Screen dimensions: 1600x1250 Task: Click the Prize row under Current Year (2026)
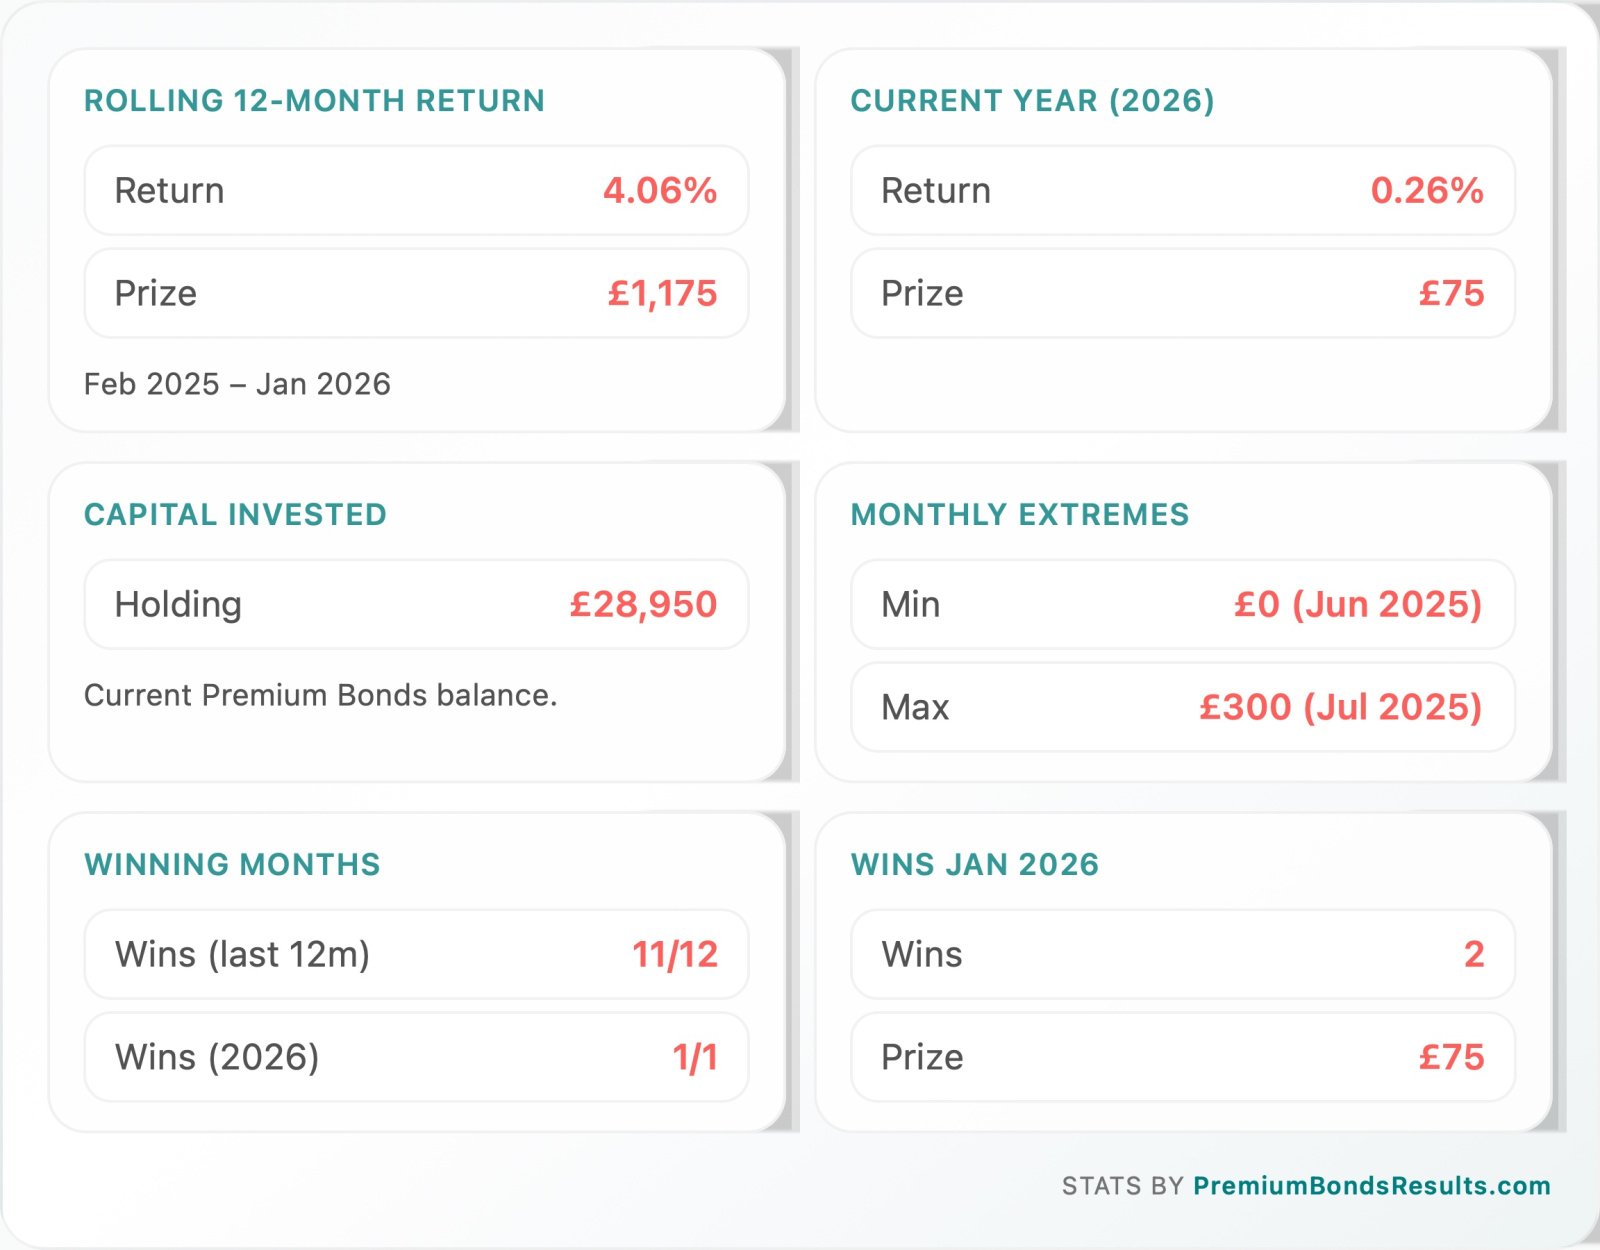(1182, 294)
